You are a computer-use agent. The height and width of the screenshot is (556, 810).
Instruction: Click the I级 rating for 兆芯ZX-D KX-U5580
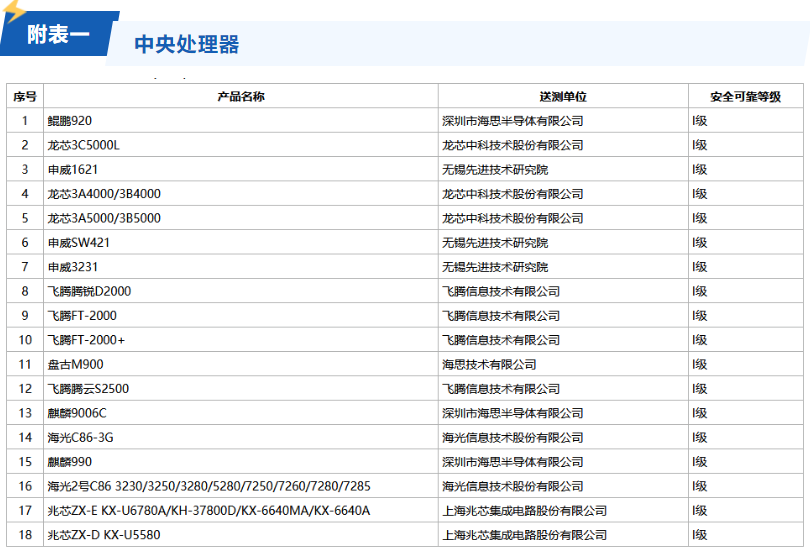[700, 535]
